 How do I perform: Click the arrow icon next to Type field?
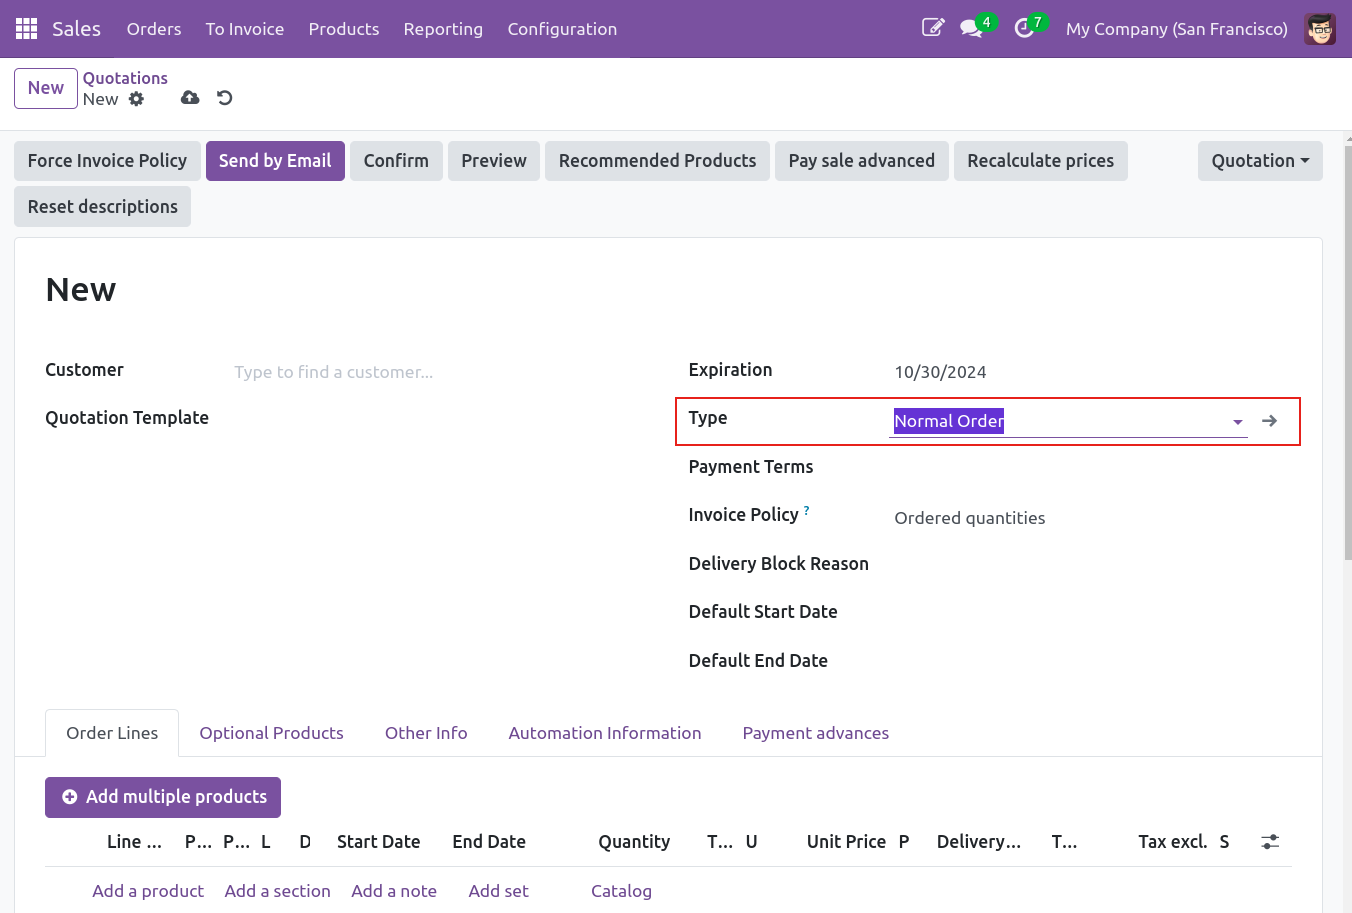1270,421
